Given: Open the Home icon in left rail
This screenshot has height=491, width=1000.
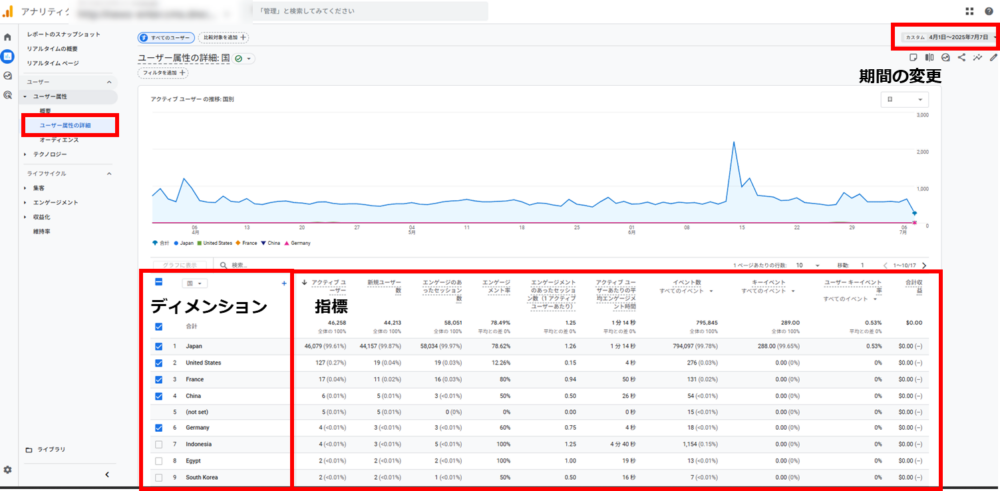Looking at the screenshot, I should coord(8,37).
